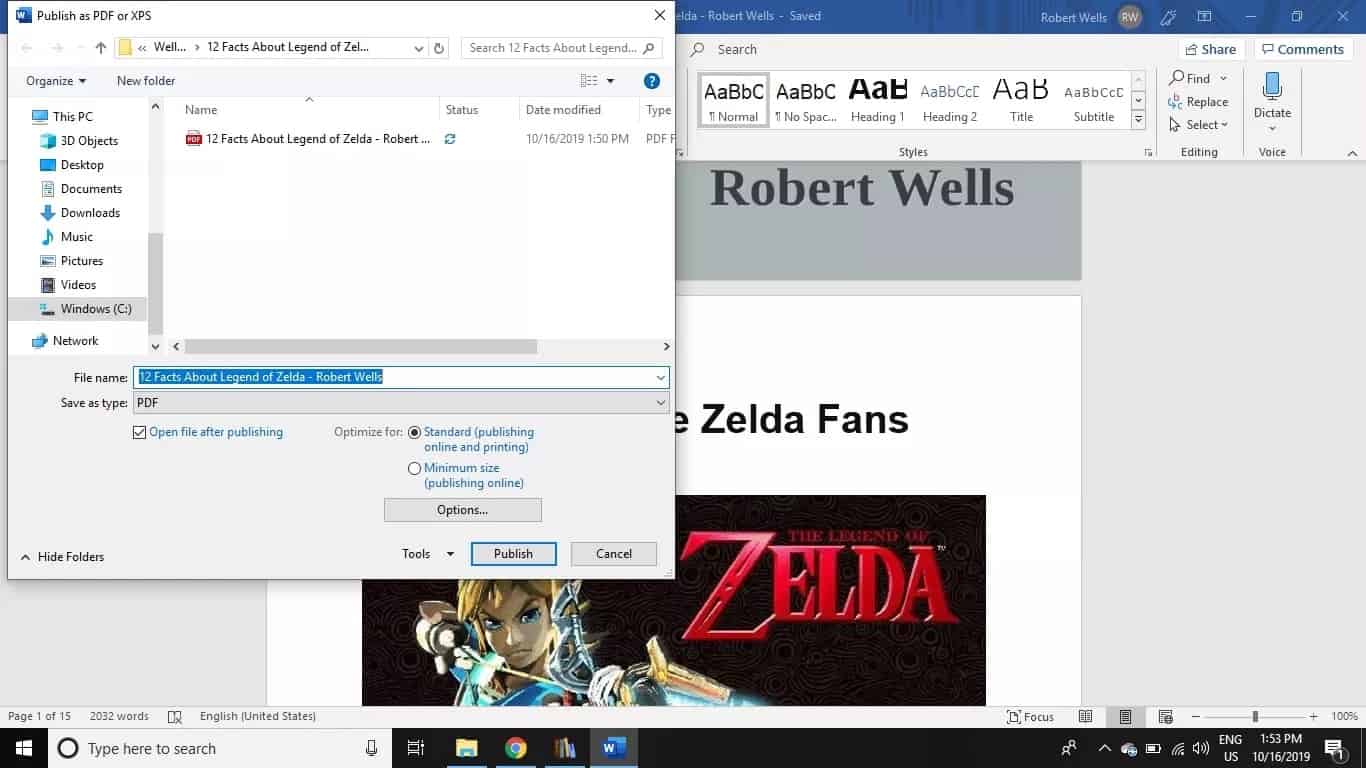The height and width of the screenshot is (768, 1366).
Task: Expand address bar path dropdown
Action: click(419, 48)
